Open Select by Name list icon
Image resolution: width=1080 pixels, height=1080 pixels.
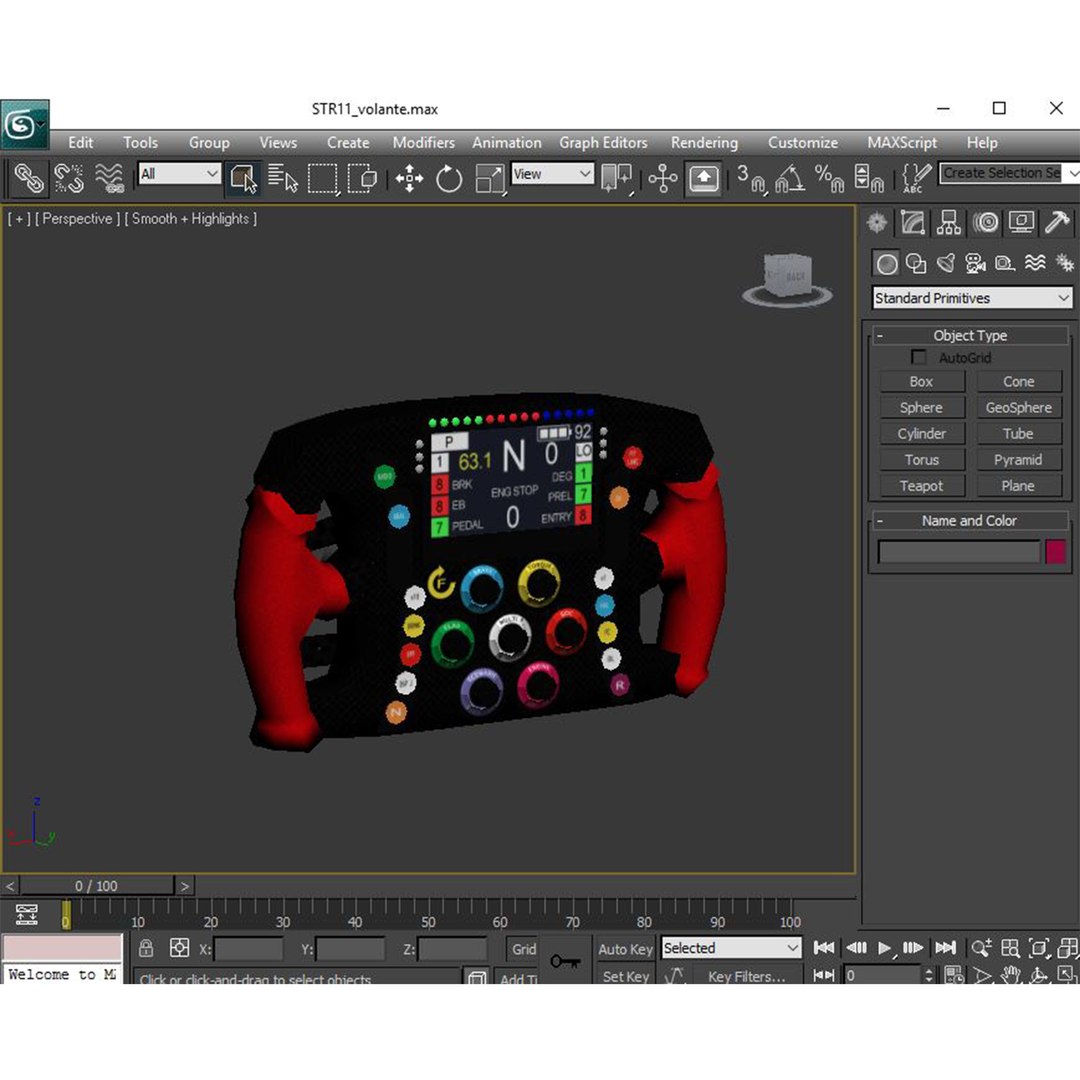(282, 178)
